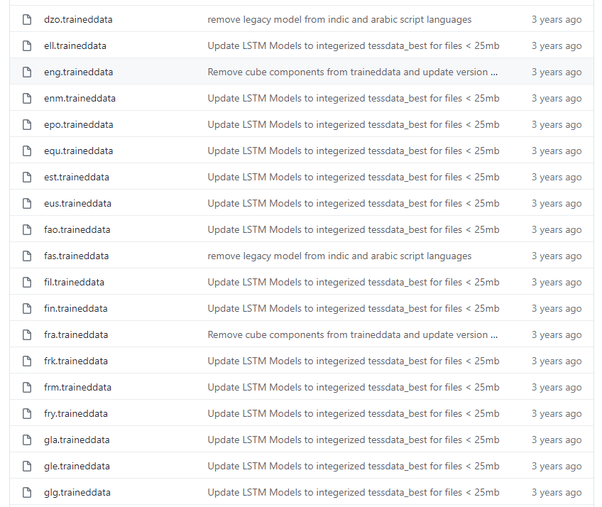
Task: Open commit message for eng.traineddata row
Action: click(x=352, y=72)
